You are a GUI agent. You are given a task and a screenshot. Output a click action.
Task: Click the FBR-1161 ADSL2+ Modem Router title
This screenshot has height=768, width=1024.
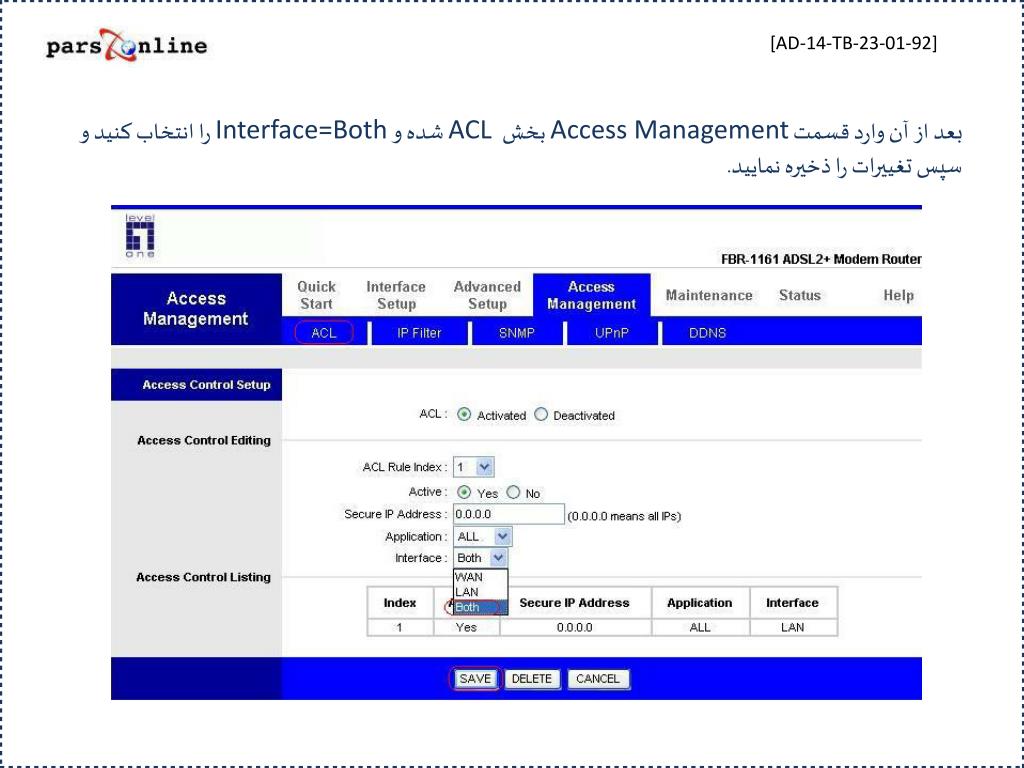pos(821,259)
